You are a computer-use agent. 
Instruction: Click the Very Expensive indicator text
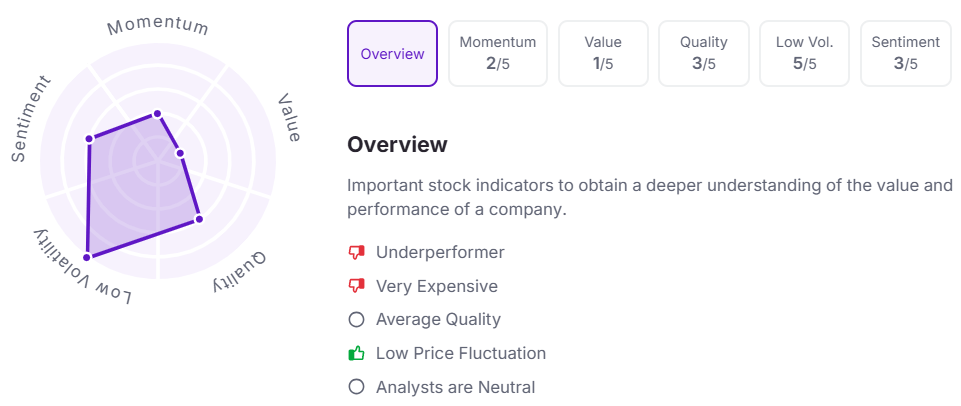pyautogui.click(x=437, y=286)
